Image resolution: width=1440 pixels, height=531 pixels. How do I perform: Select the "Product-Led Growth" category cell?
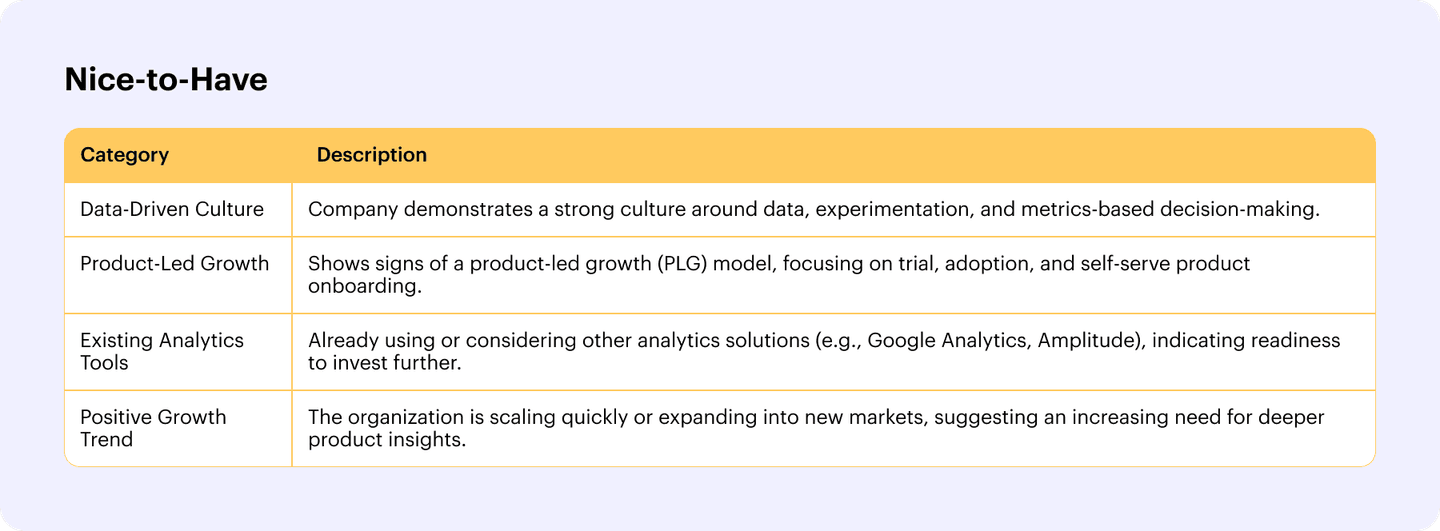[x=174, y=264]
